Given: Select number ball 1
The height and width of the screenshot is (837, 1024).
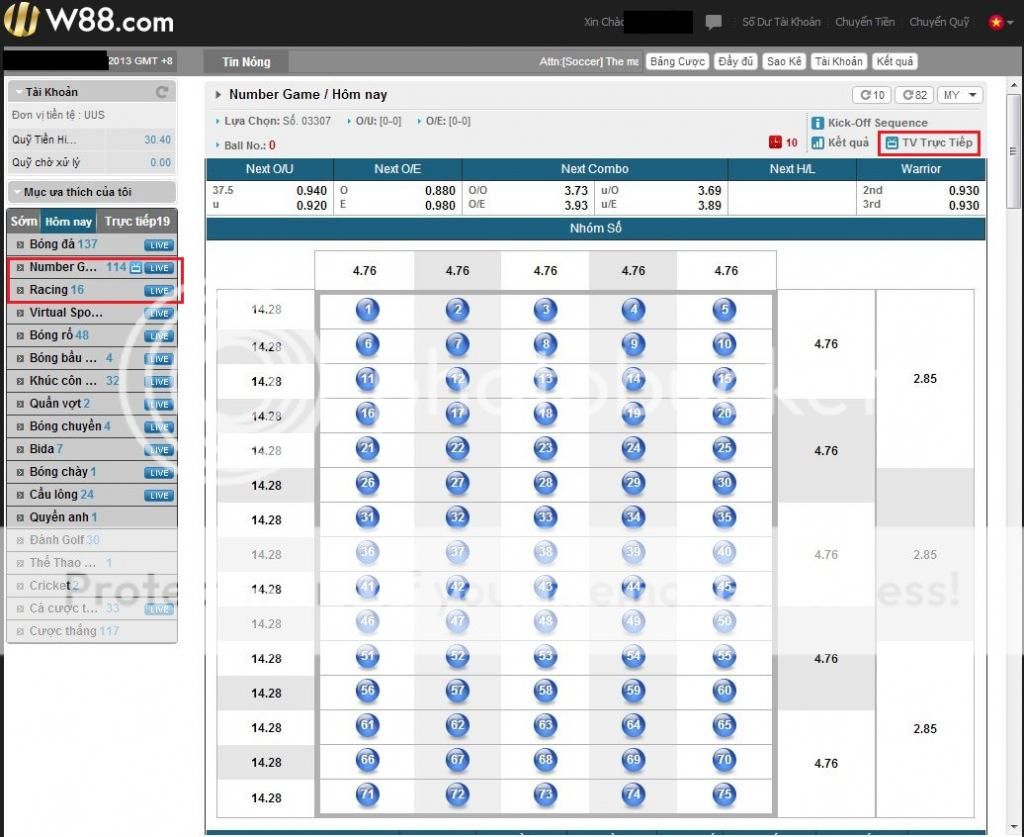Looking at the screenshot, I should tap(368, 310).
